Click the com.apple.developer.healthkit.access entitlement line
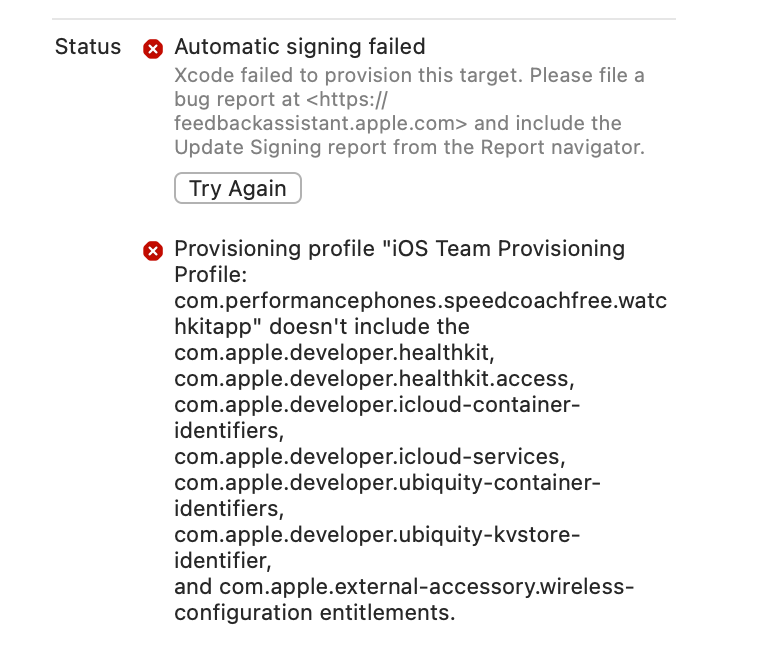Viewport: 776px width, 672px height. pyautogui.click(x=372, y=379)
